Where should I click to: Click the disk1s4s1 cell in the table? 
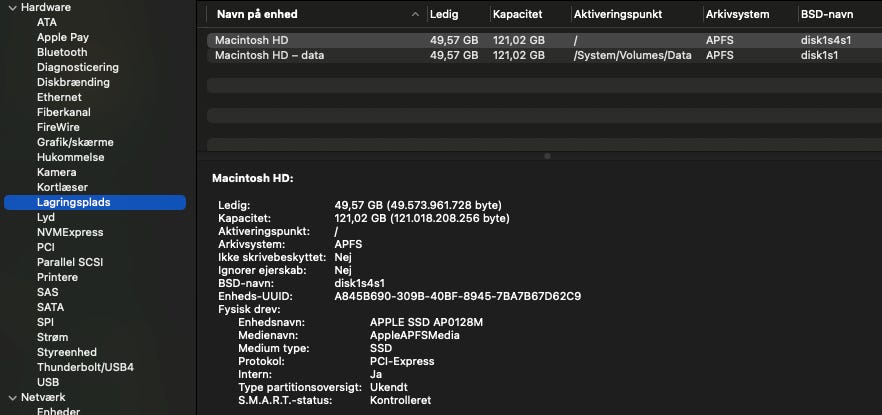(826, 40)
